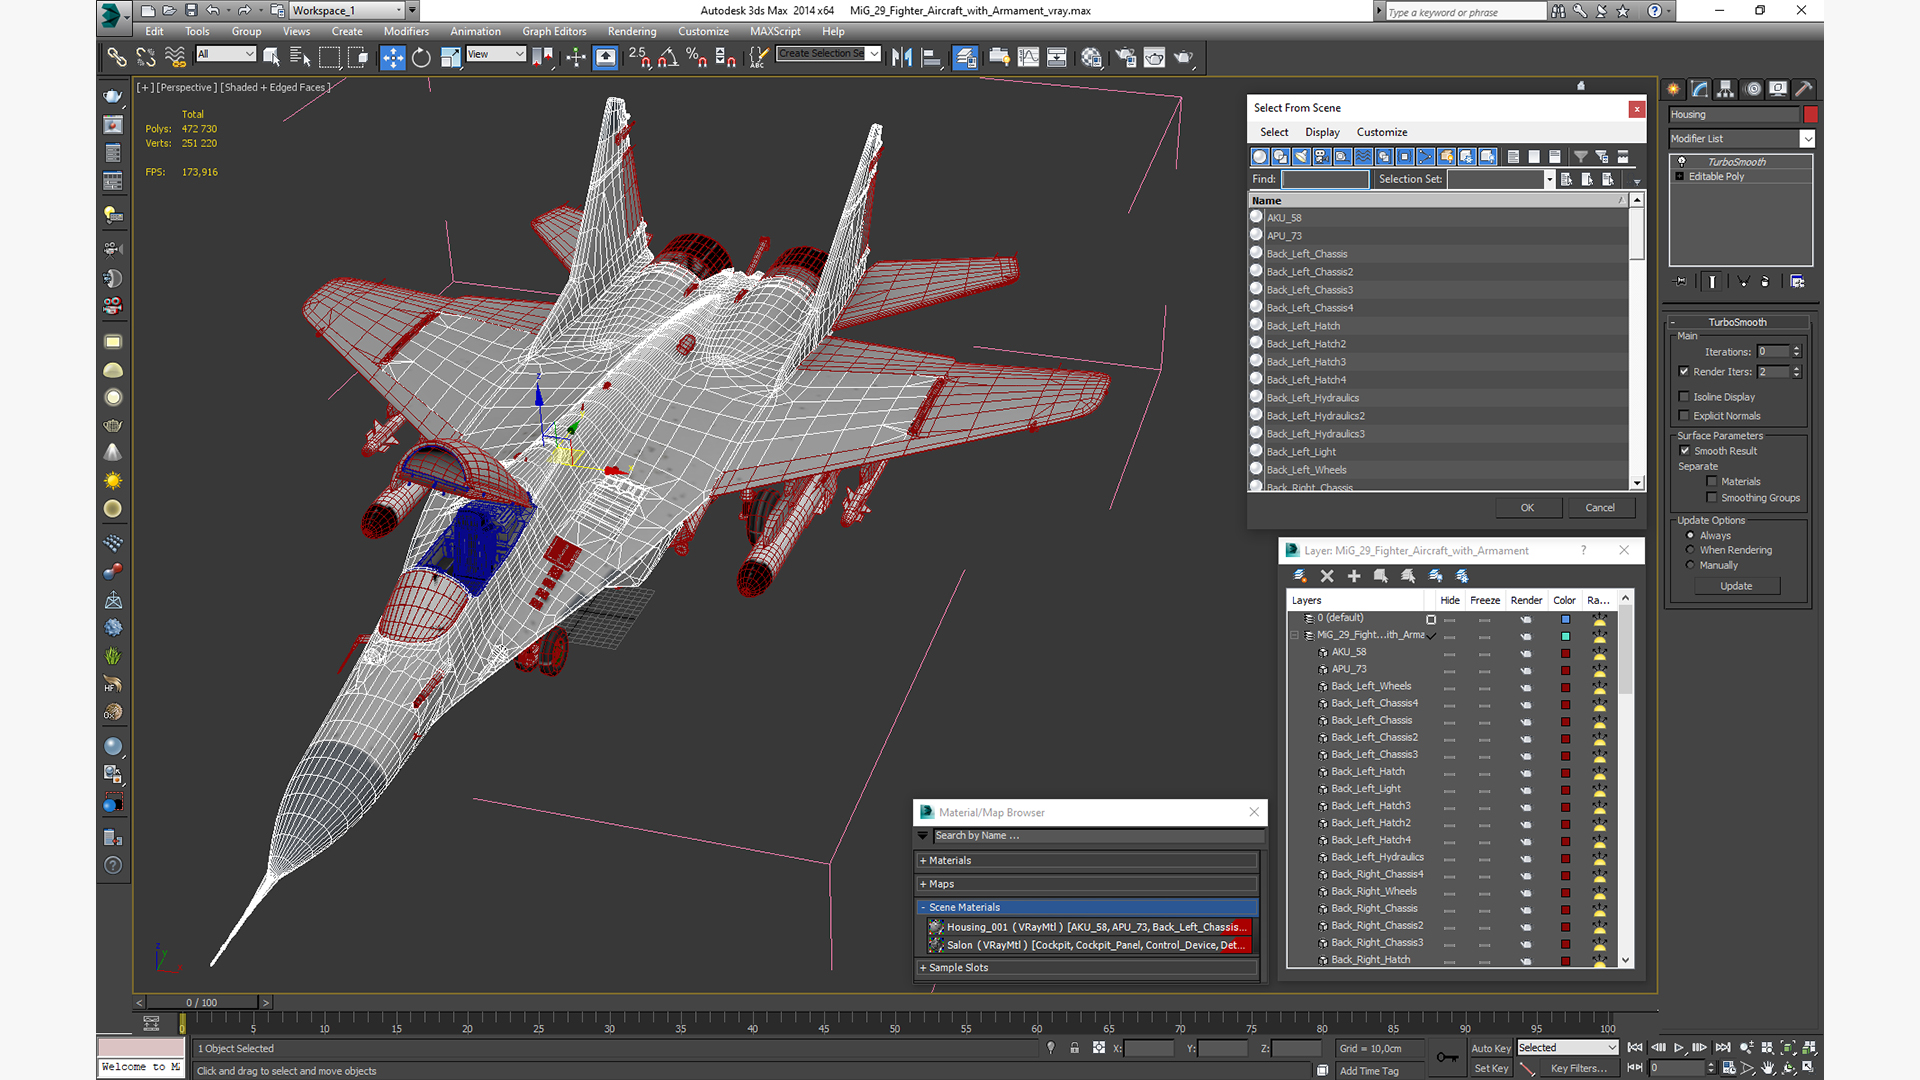The image size is (1920, 1080).
Task: Toggle Display Cameras filter in Select From Scene
Action: point(1322,156)
